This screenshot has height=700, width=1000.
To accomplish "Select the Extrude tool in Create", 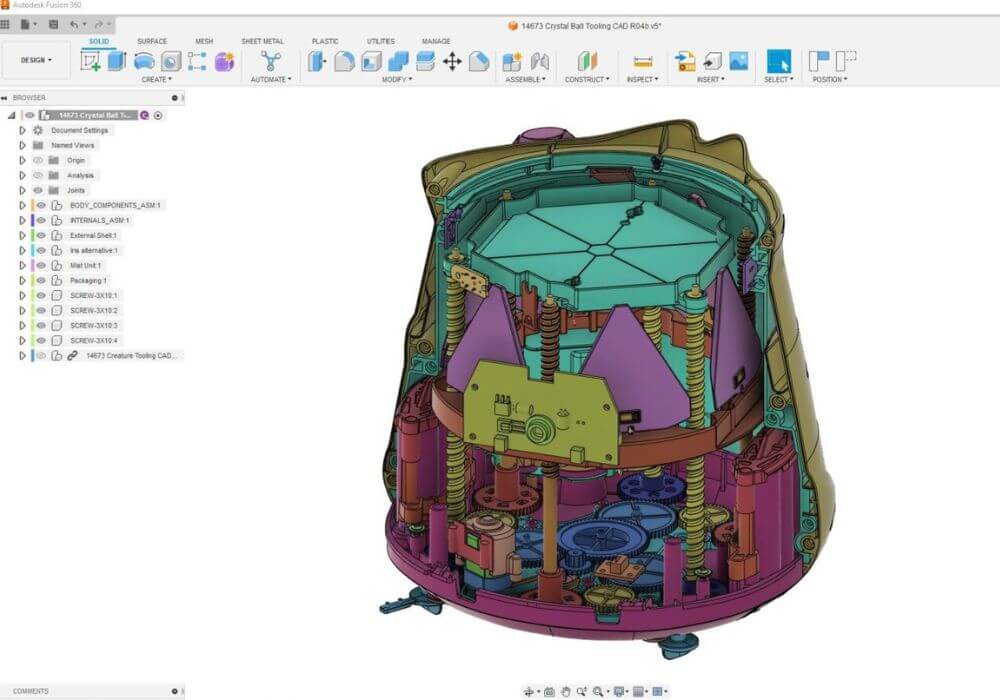I will 117,61.
